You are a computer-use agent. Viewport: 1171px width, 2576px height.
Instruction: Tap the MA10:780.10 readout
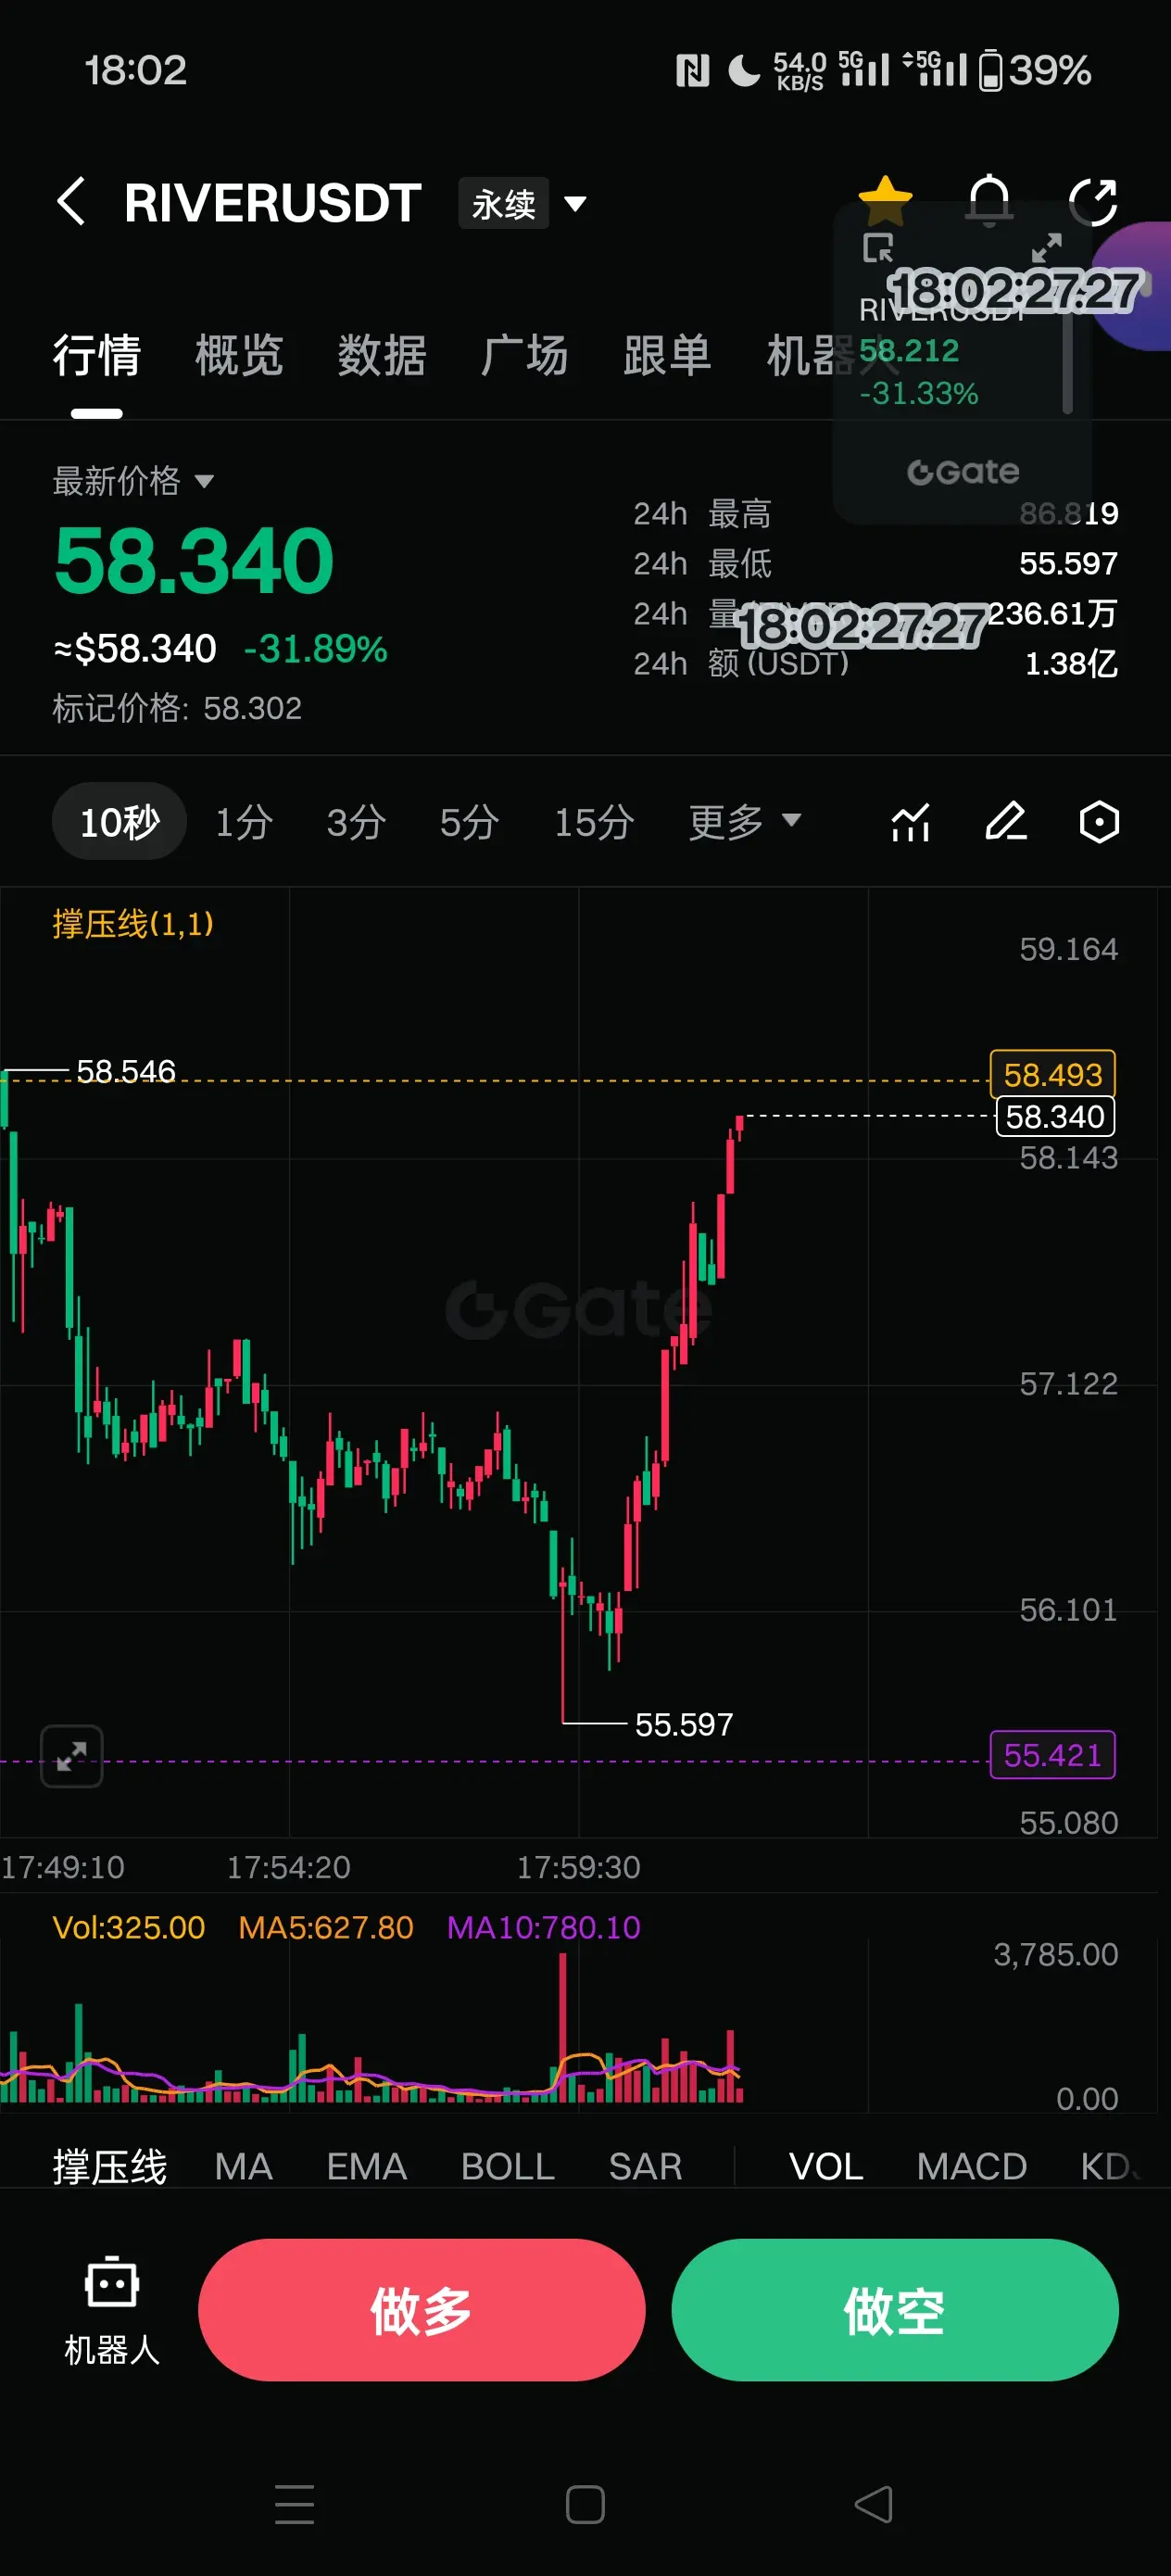point(543,1927)
